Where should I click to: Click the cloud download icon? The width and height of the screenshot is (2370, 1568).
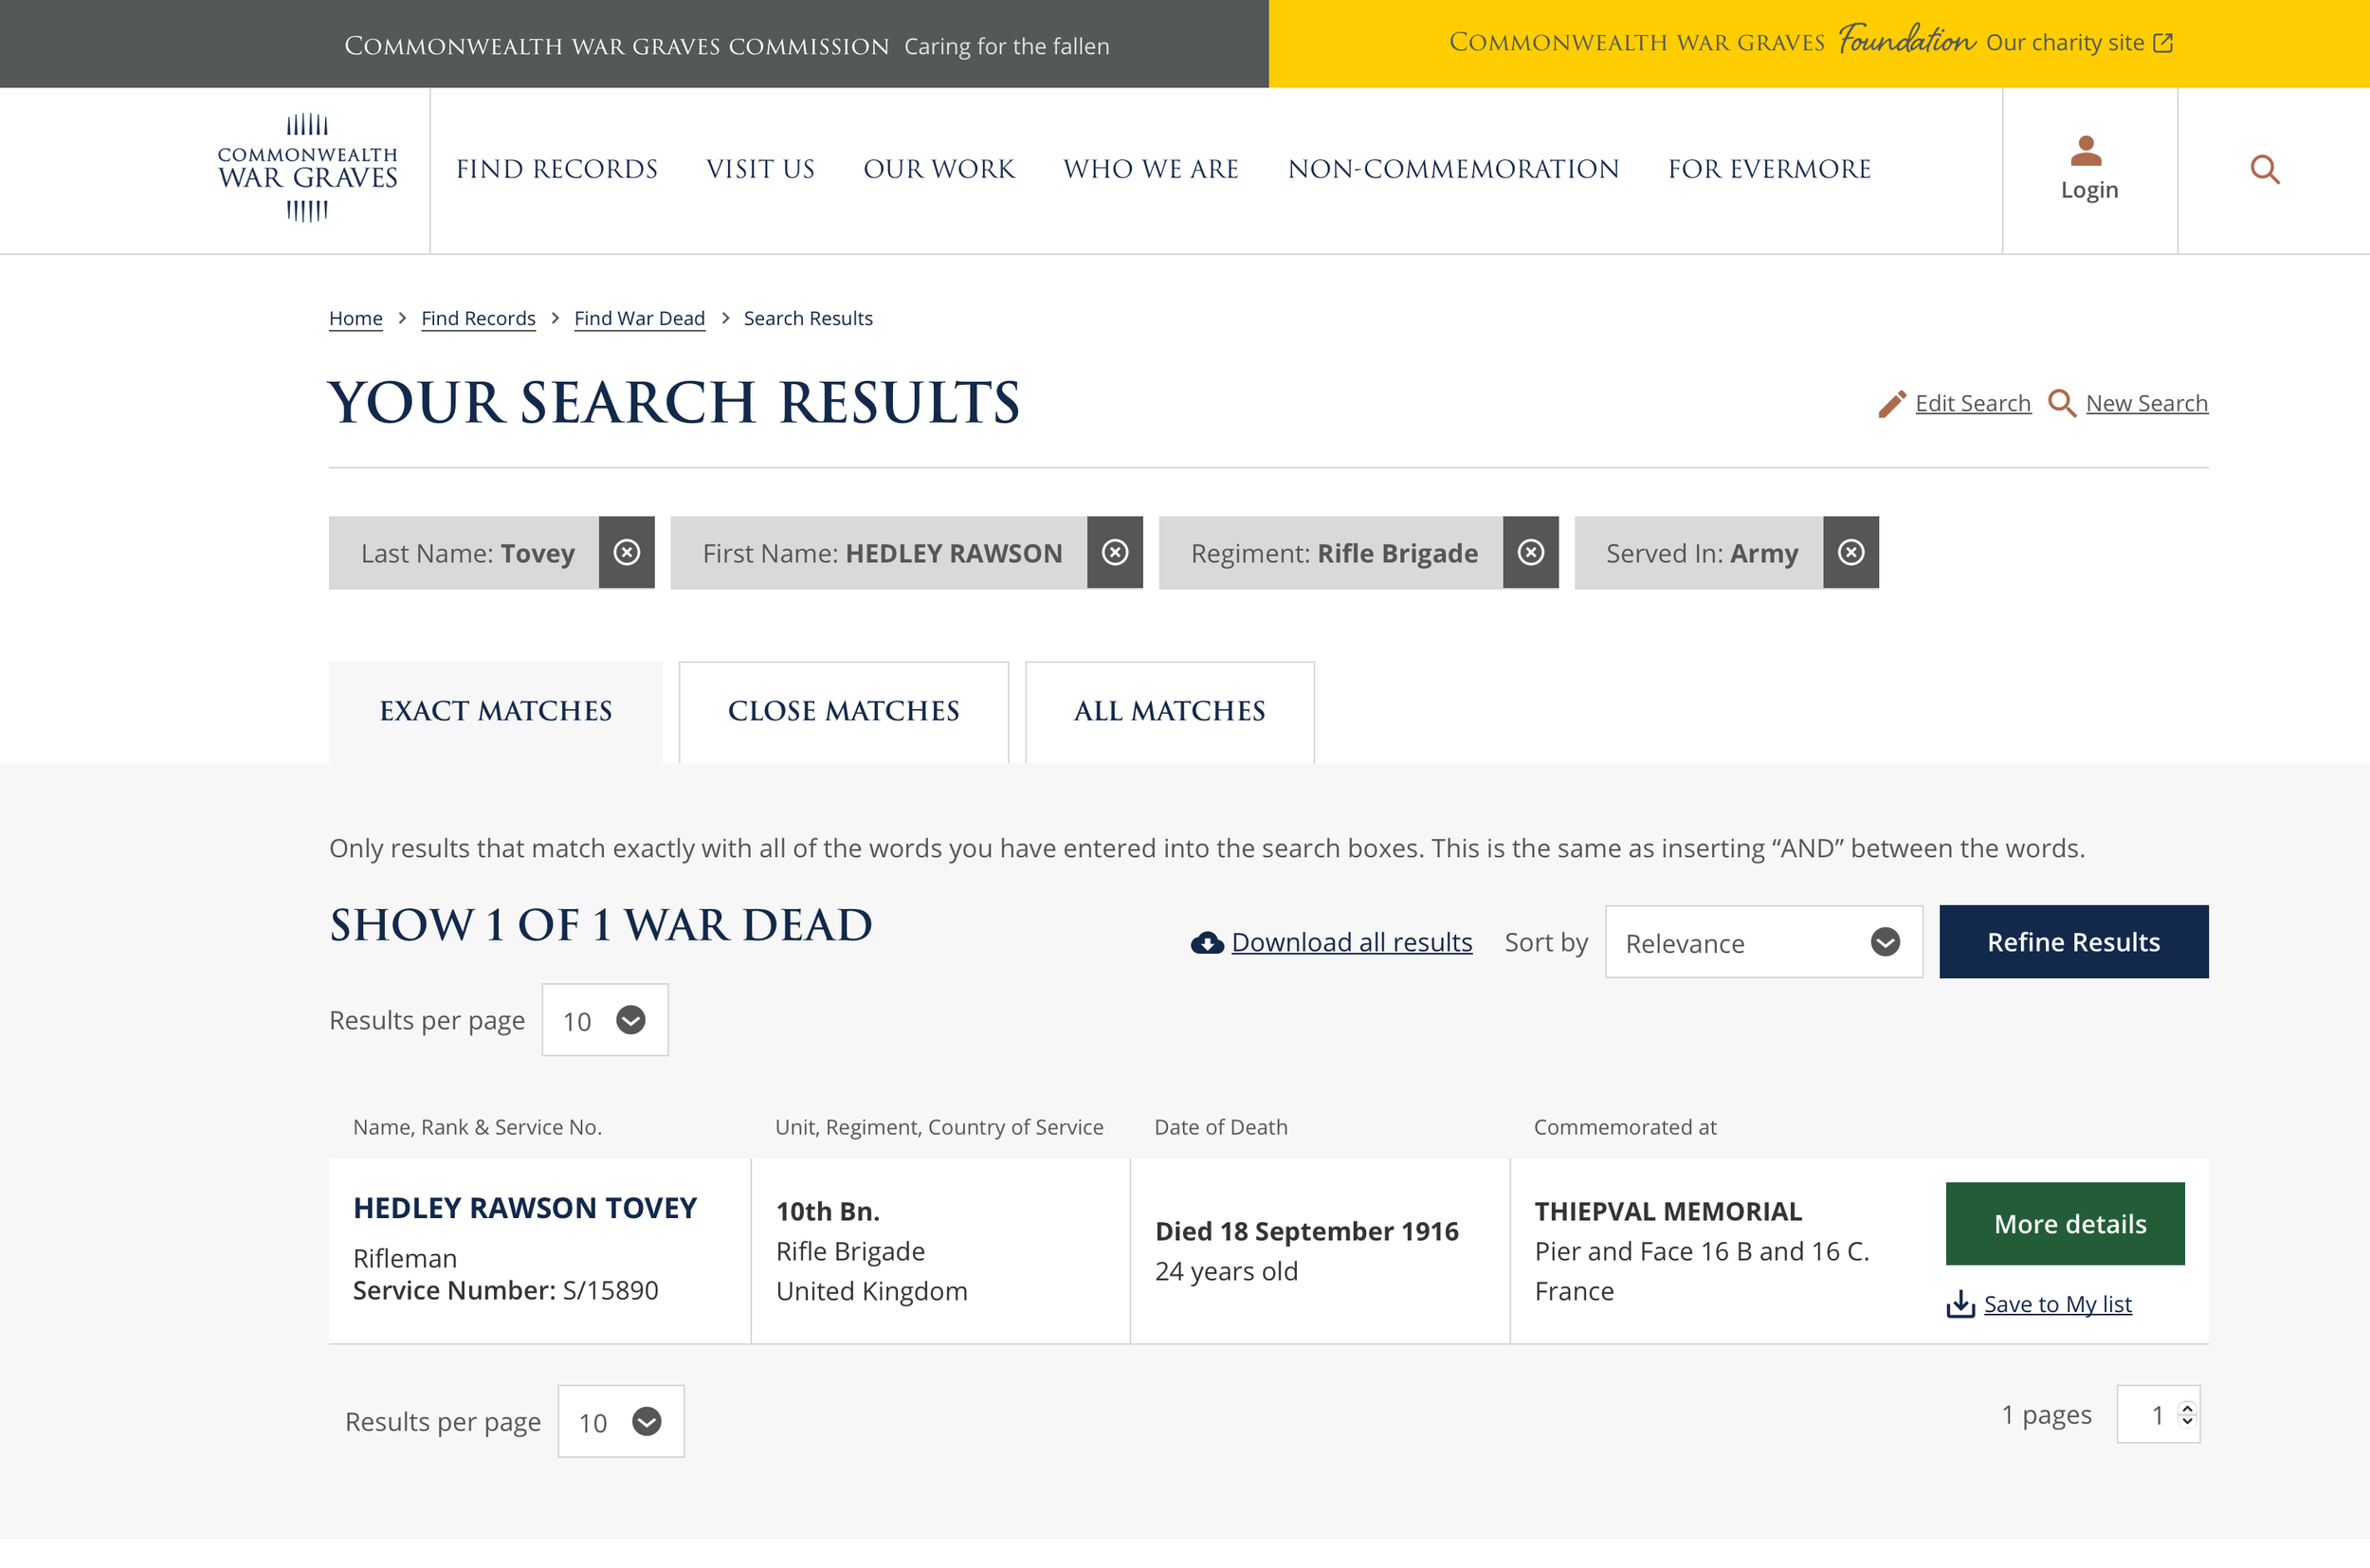1207,943
